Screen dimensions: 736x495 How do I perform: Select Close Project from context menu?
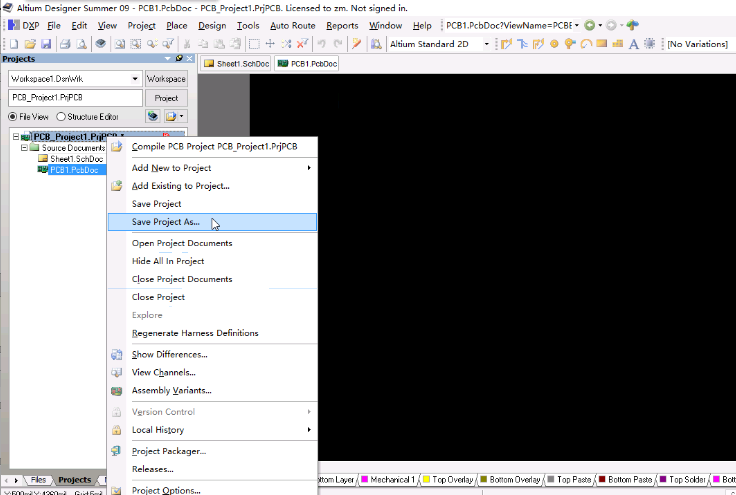[x=212, y=297]
